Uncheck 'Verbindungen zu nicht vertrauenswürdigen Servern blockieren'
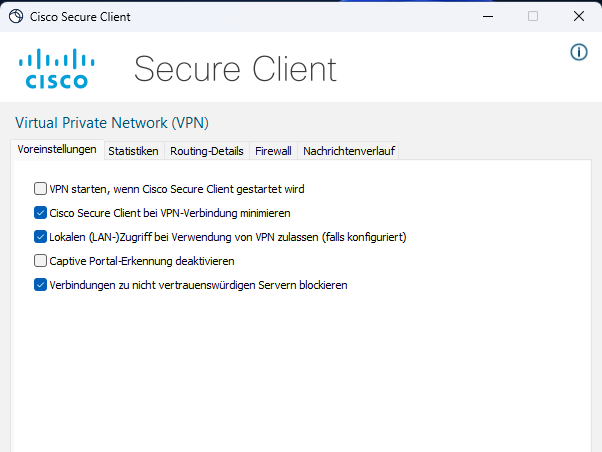This screenshot has height=452, width=602. (x=40, y=285)
